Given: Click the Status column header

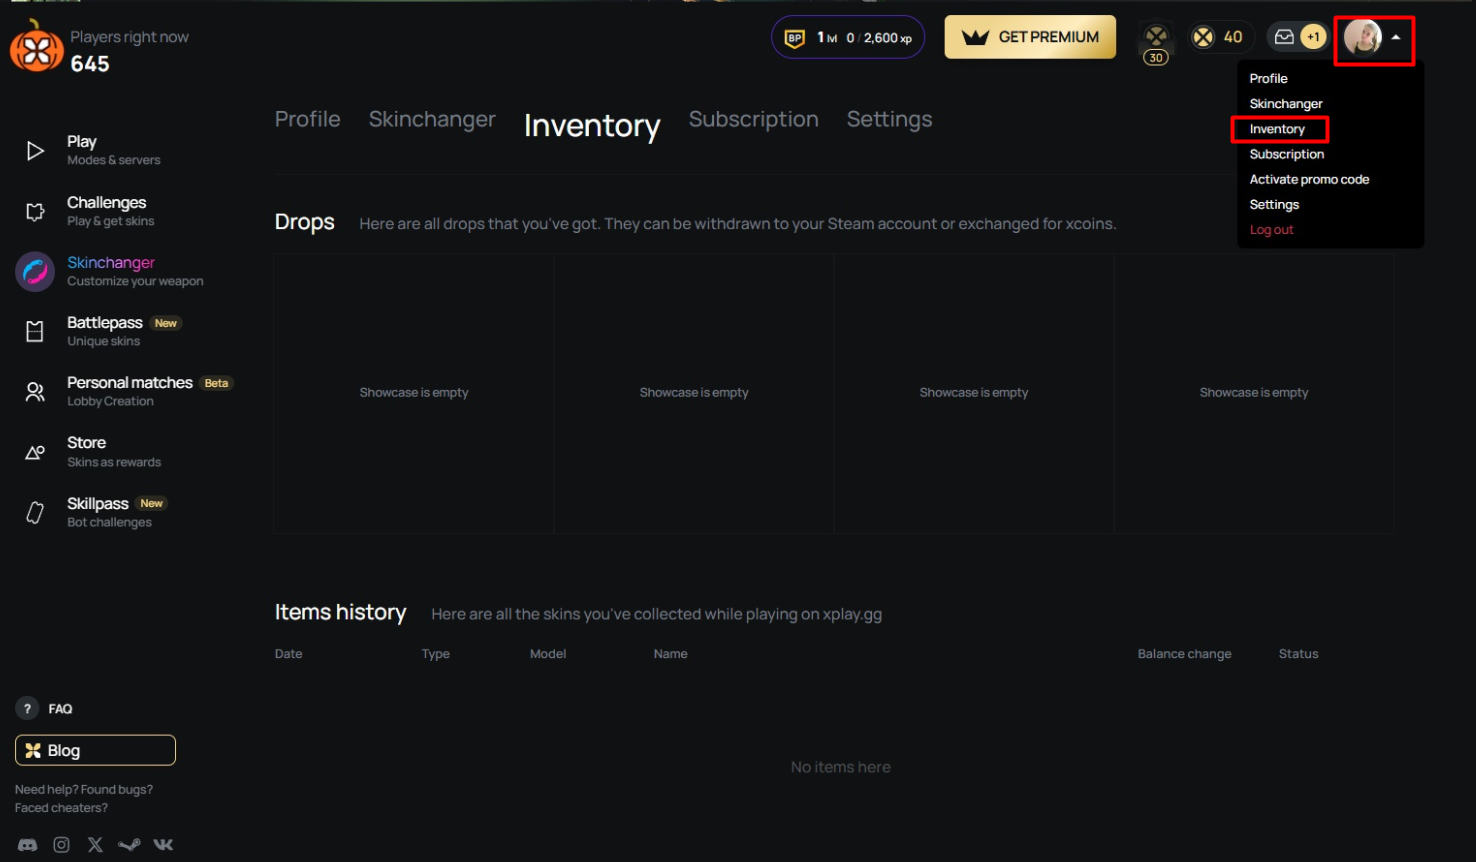Looking at the screenshot, I should [x=1298, y=654].
